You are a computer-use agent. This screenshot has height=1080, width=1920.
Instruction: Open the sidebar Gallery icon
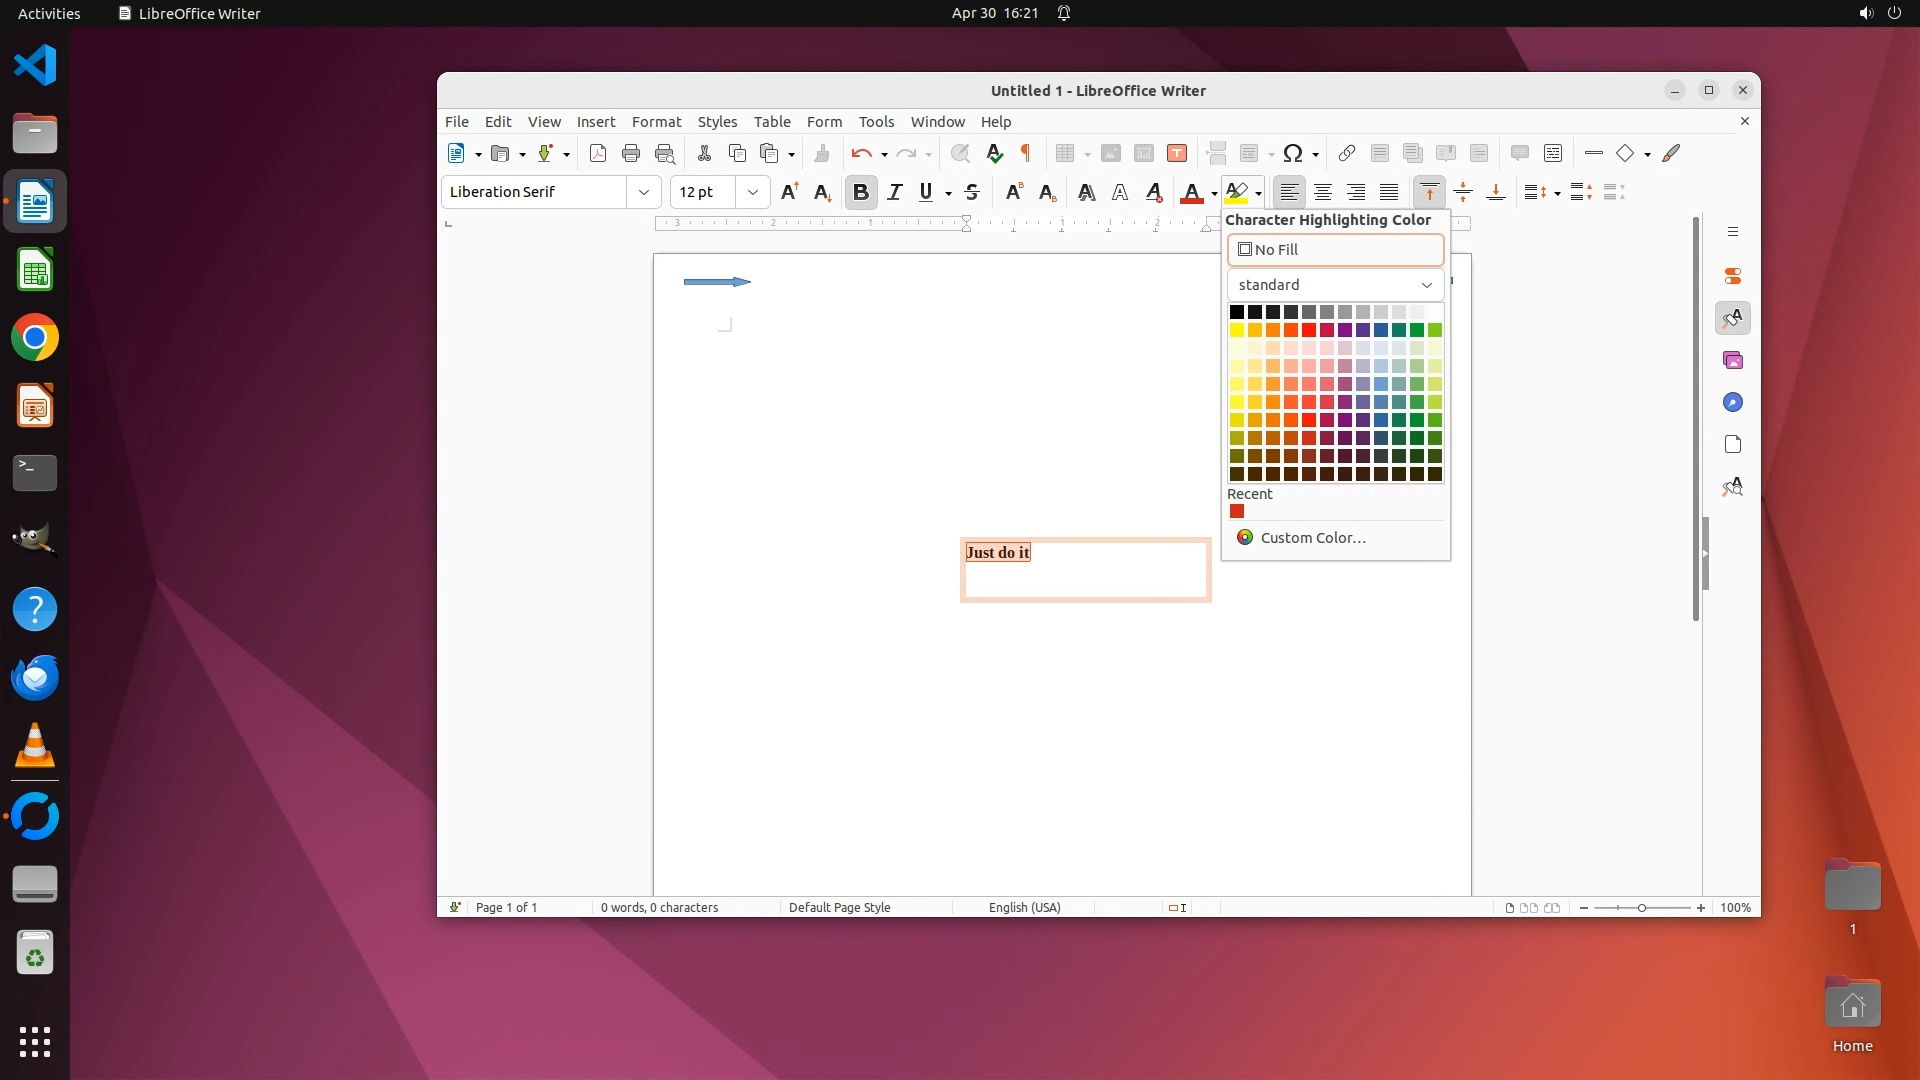[1733, 360]
